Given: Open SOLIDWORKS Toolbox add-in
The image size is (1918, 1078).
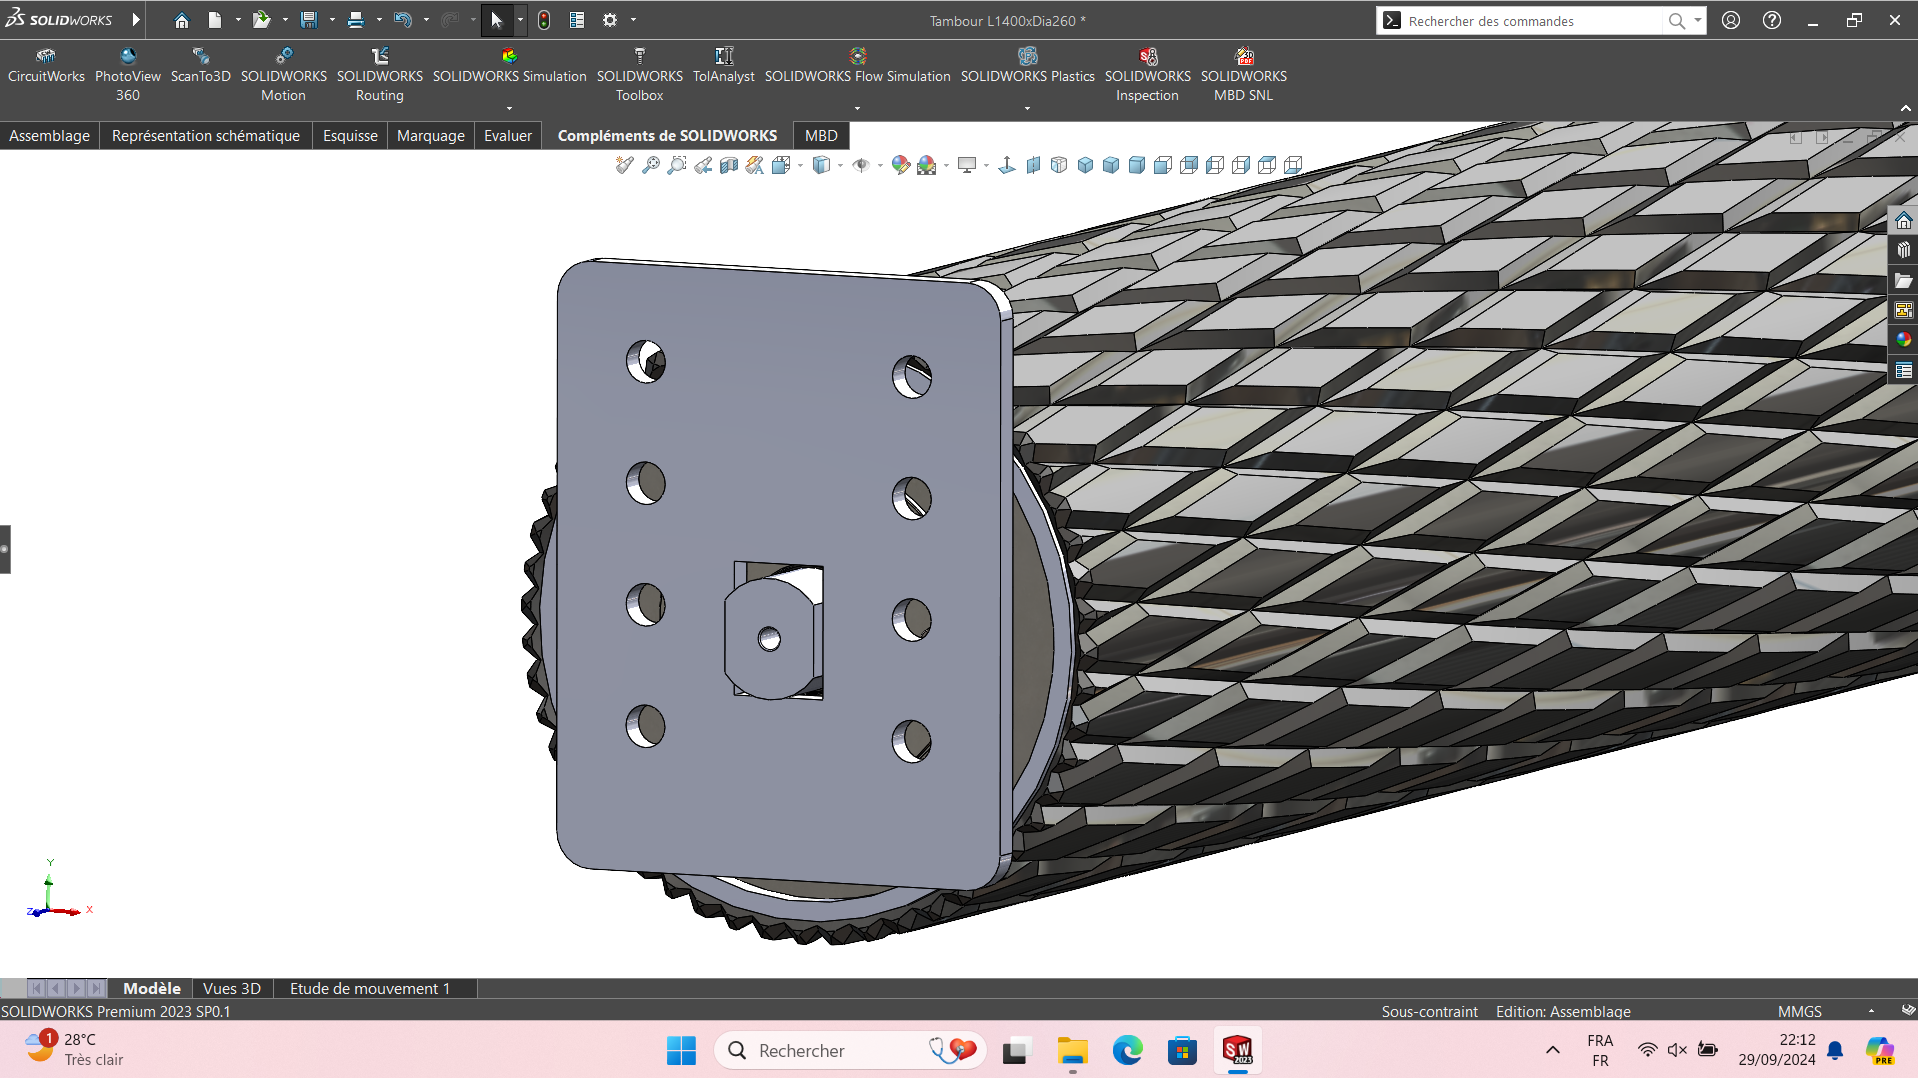Looking at the screenshot, I should 640,75.
